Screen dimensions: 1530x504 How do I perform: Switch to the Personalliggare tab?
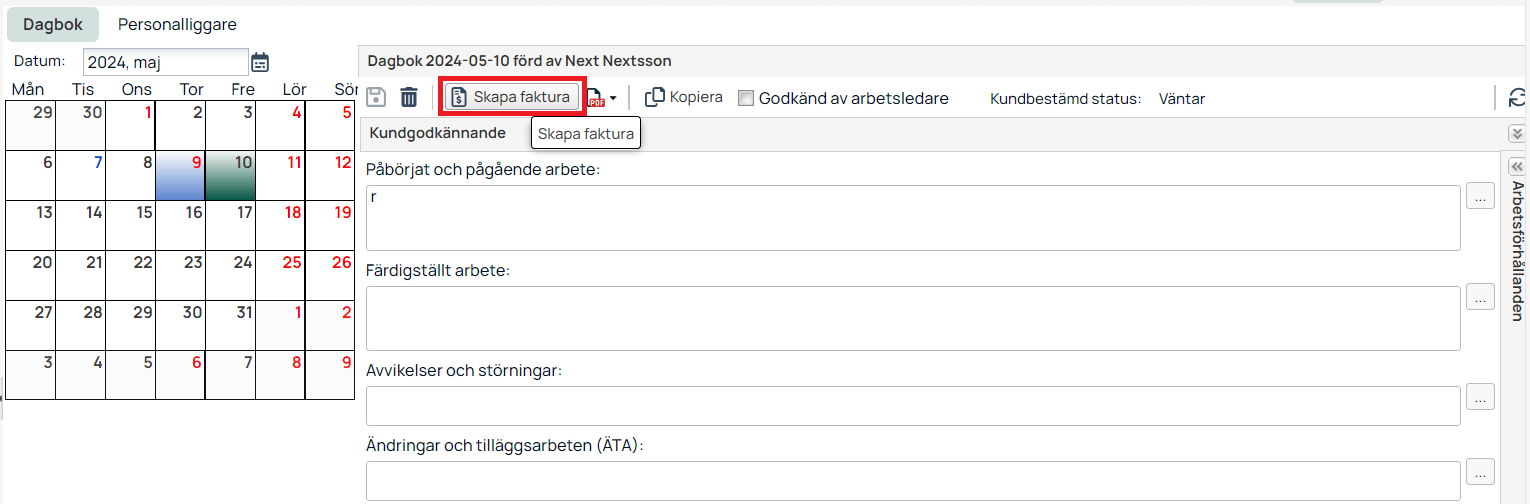click(177, 24)
